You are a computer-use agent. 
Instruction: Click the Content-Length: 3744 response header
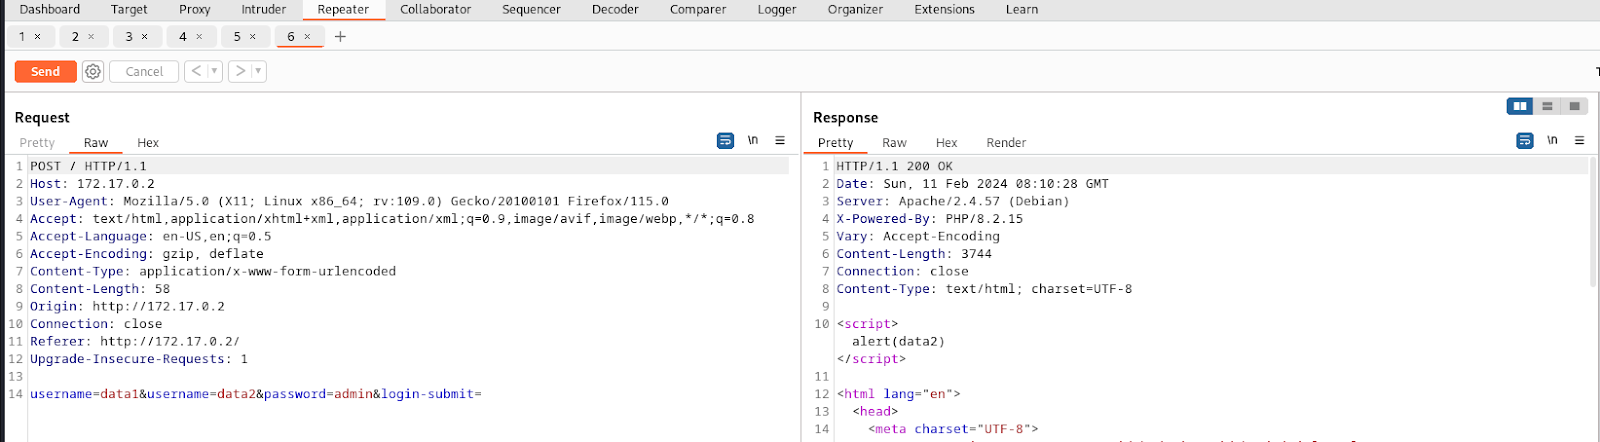click(x=914, y=254)
